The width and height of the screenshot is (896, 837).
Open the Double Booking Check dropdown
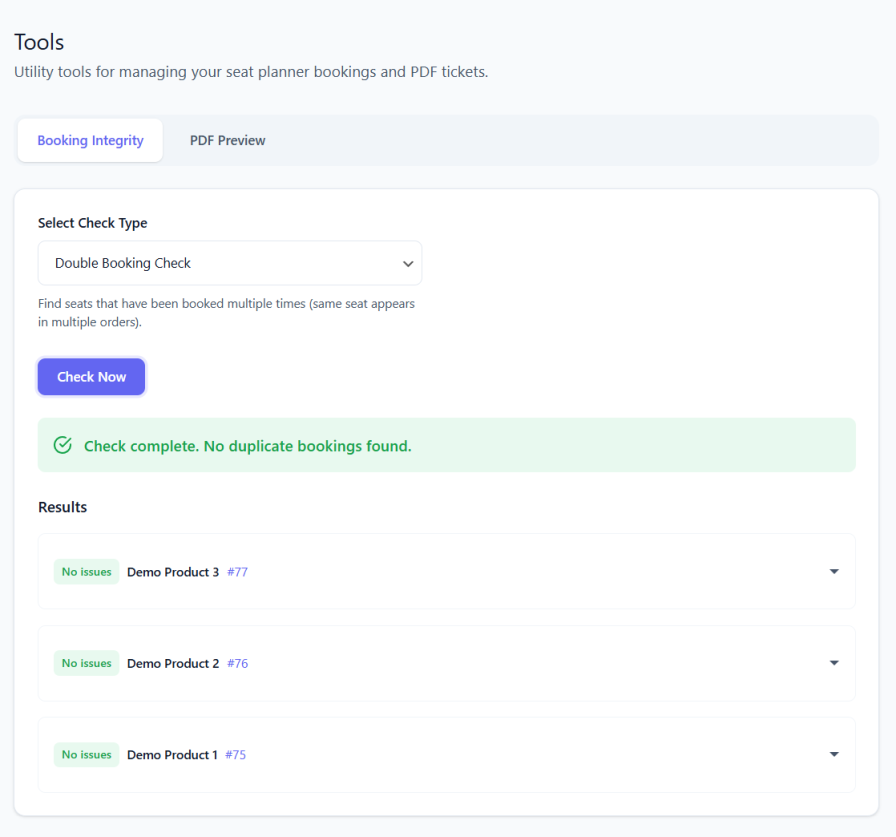point(230,263)
